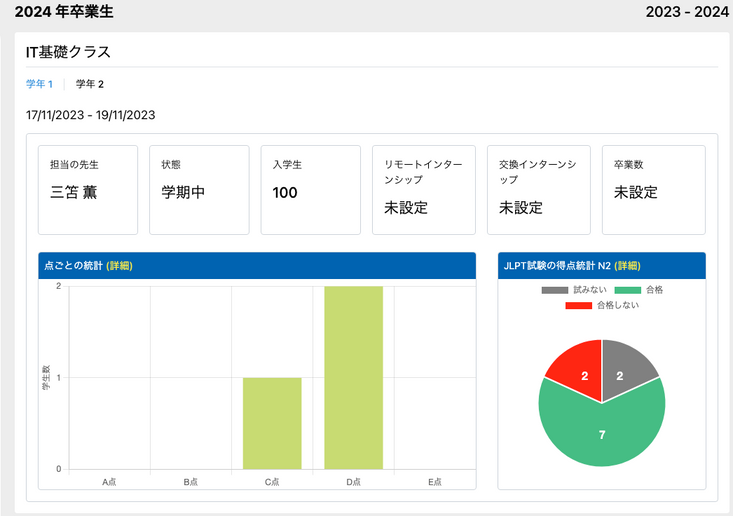Viewport: 733px width, 516px height.
Task: Open 詳細 link for JLPT試験の得点統計 N2
Action: pos(627,265)
